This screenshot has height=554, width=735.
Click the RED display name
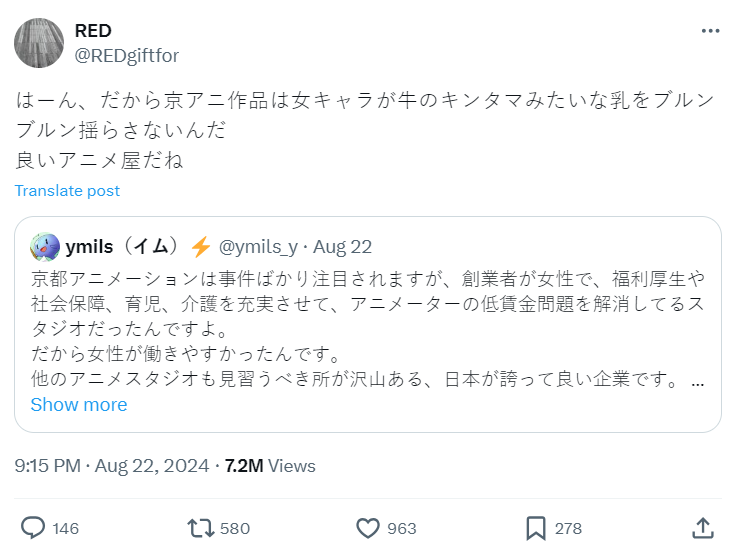(93, 31)
